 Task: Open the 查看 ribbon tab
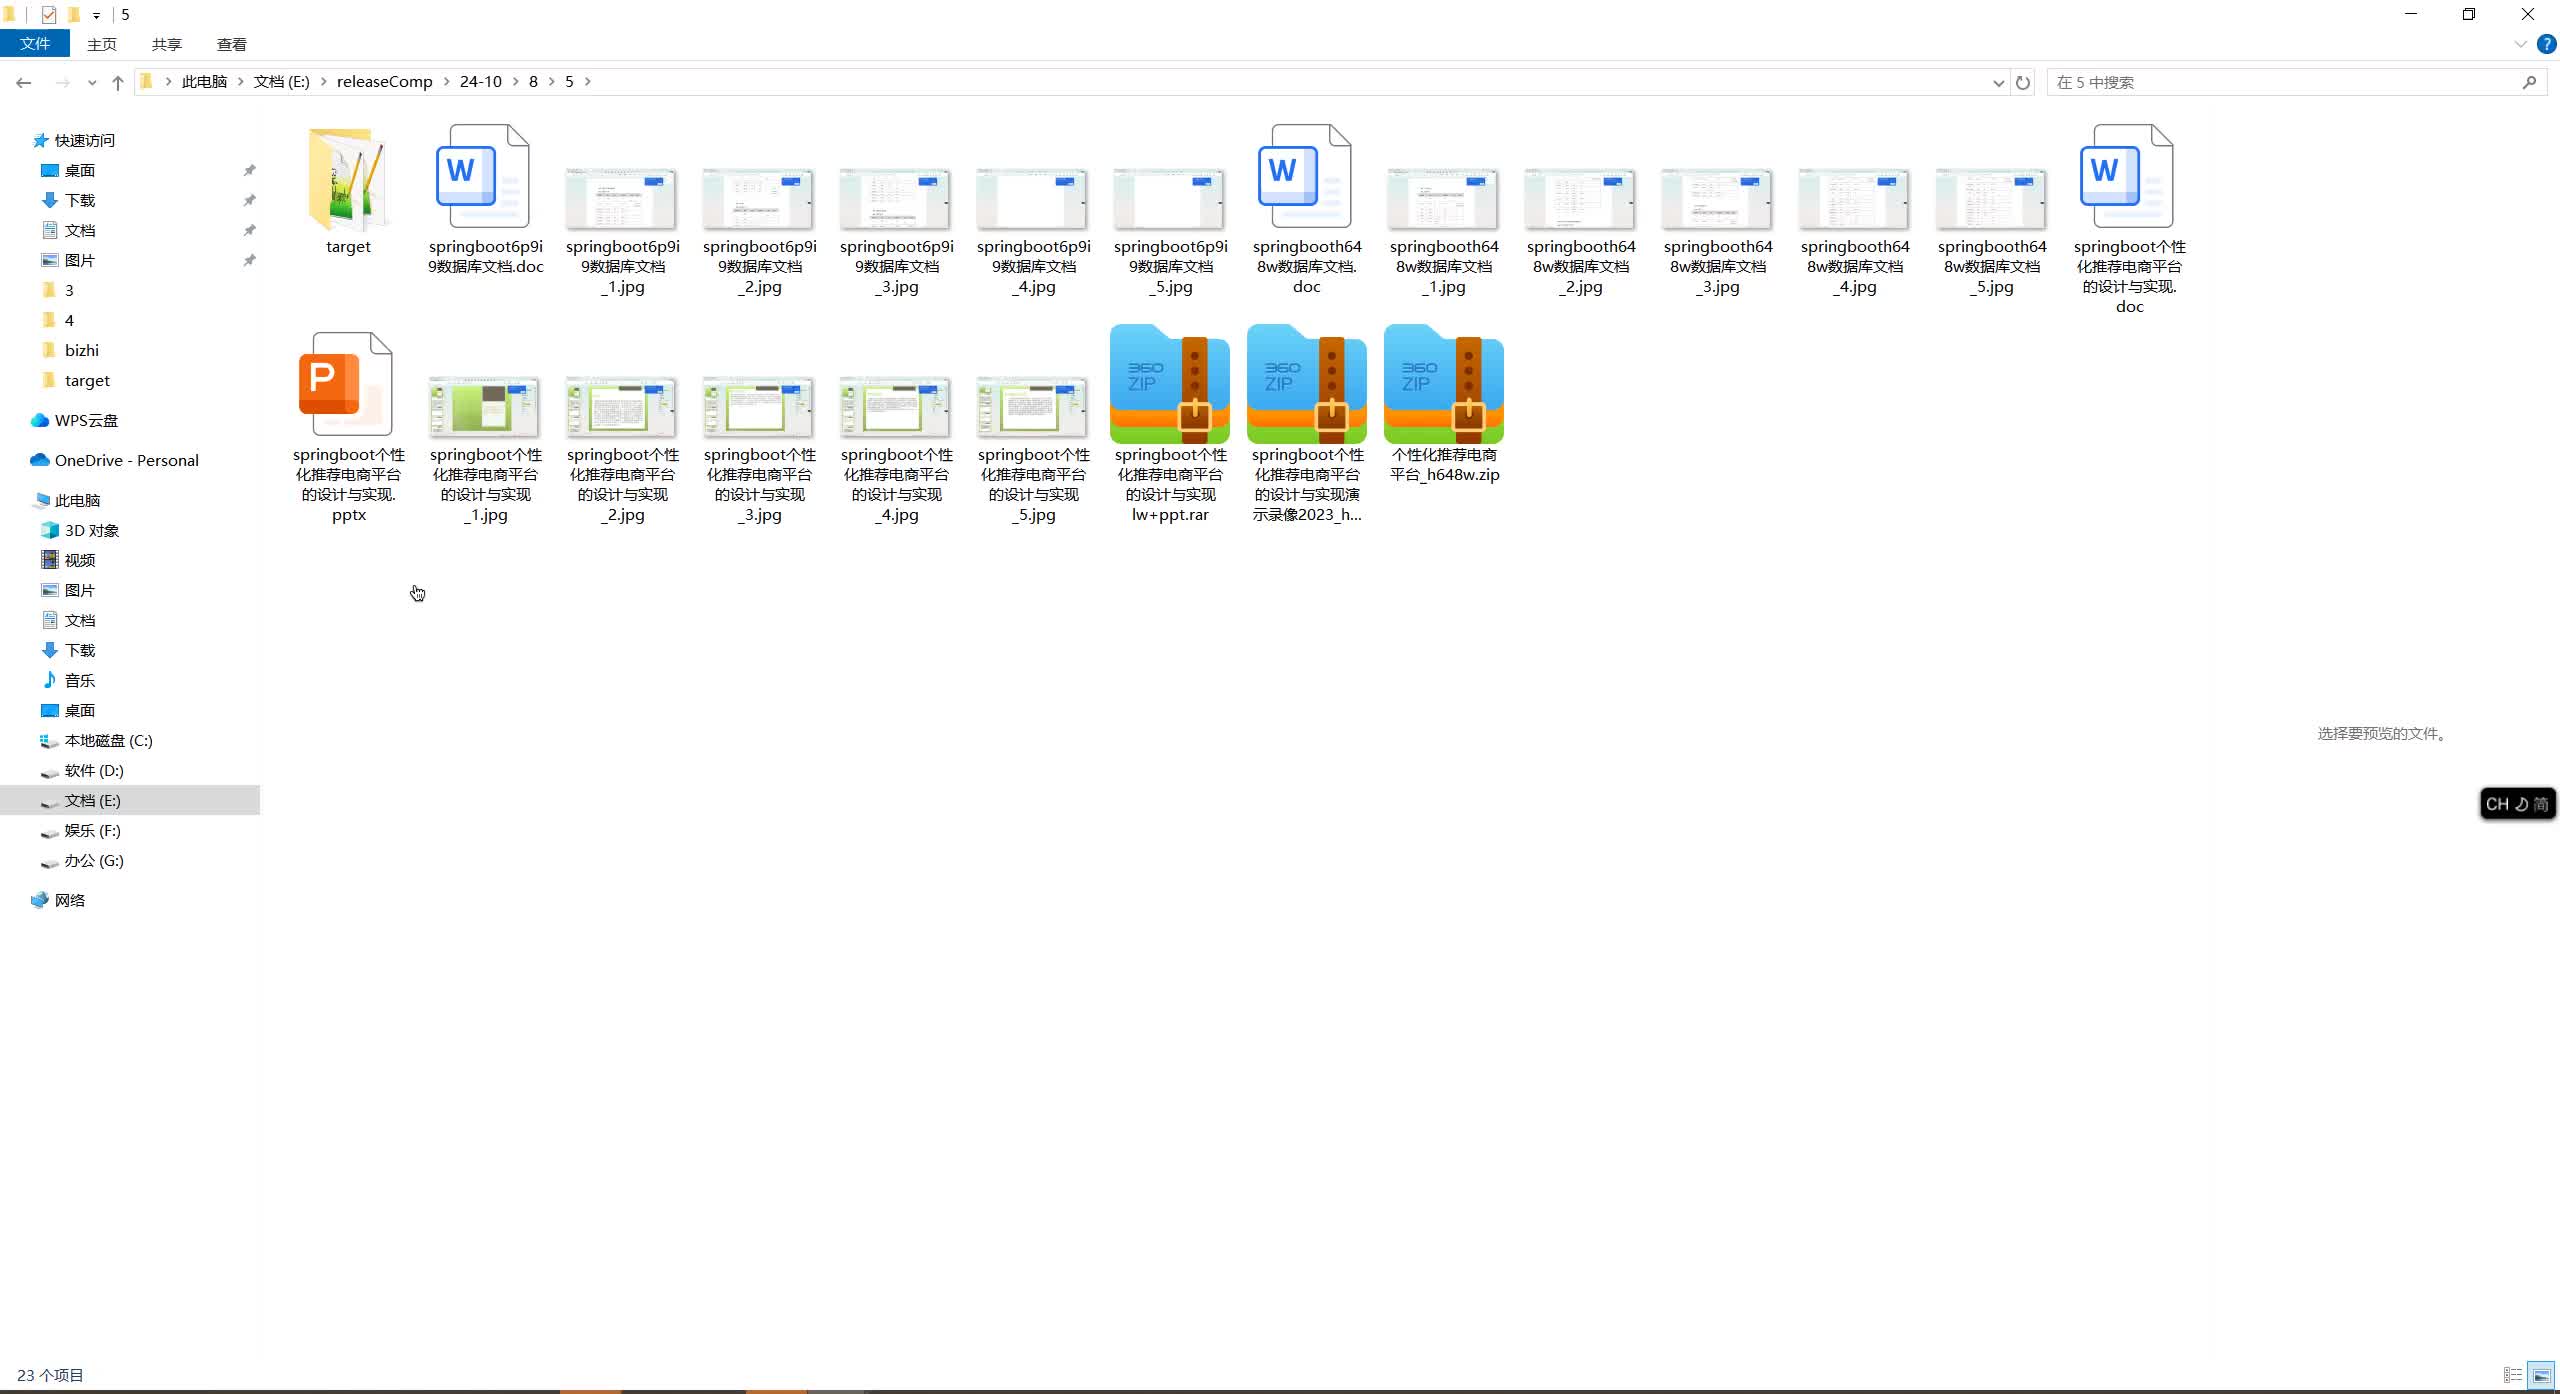tap(231, 44)
